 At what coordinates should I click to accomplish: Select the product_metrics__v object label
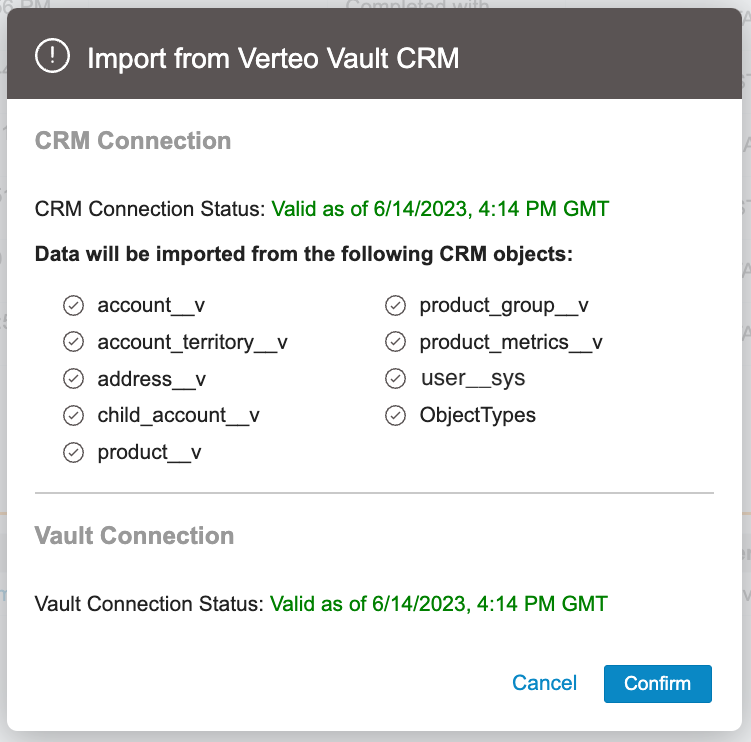[510, 342]
